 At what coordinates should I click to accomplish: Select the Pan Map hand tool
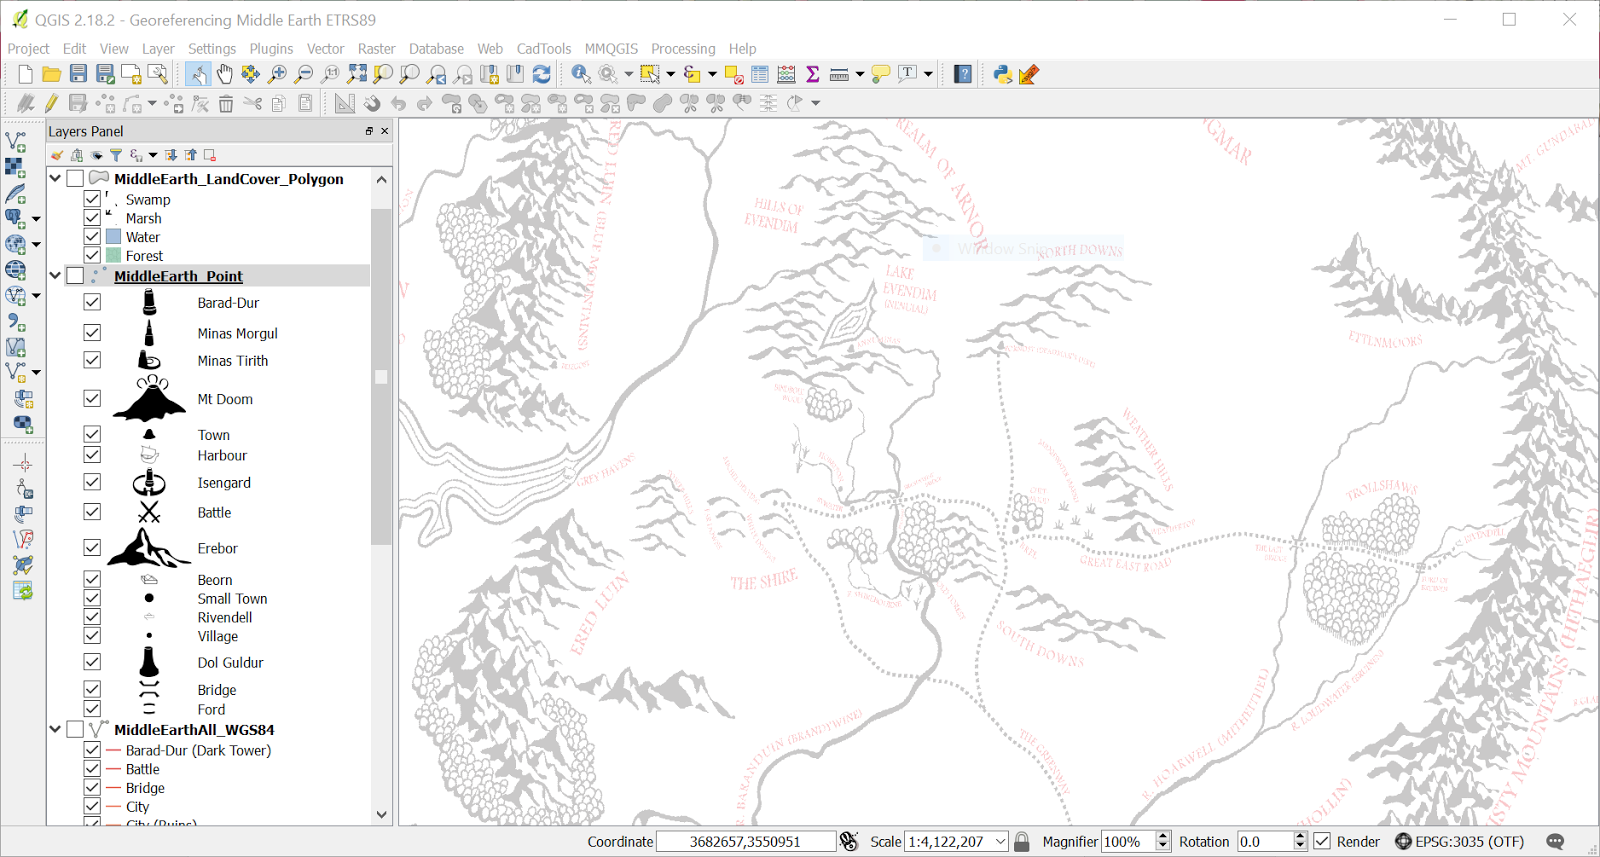click(x=224, y=74)
